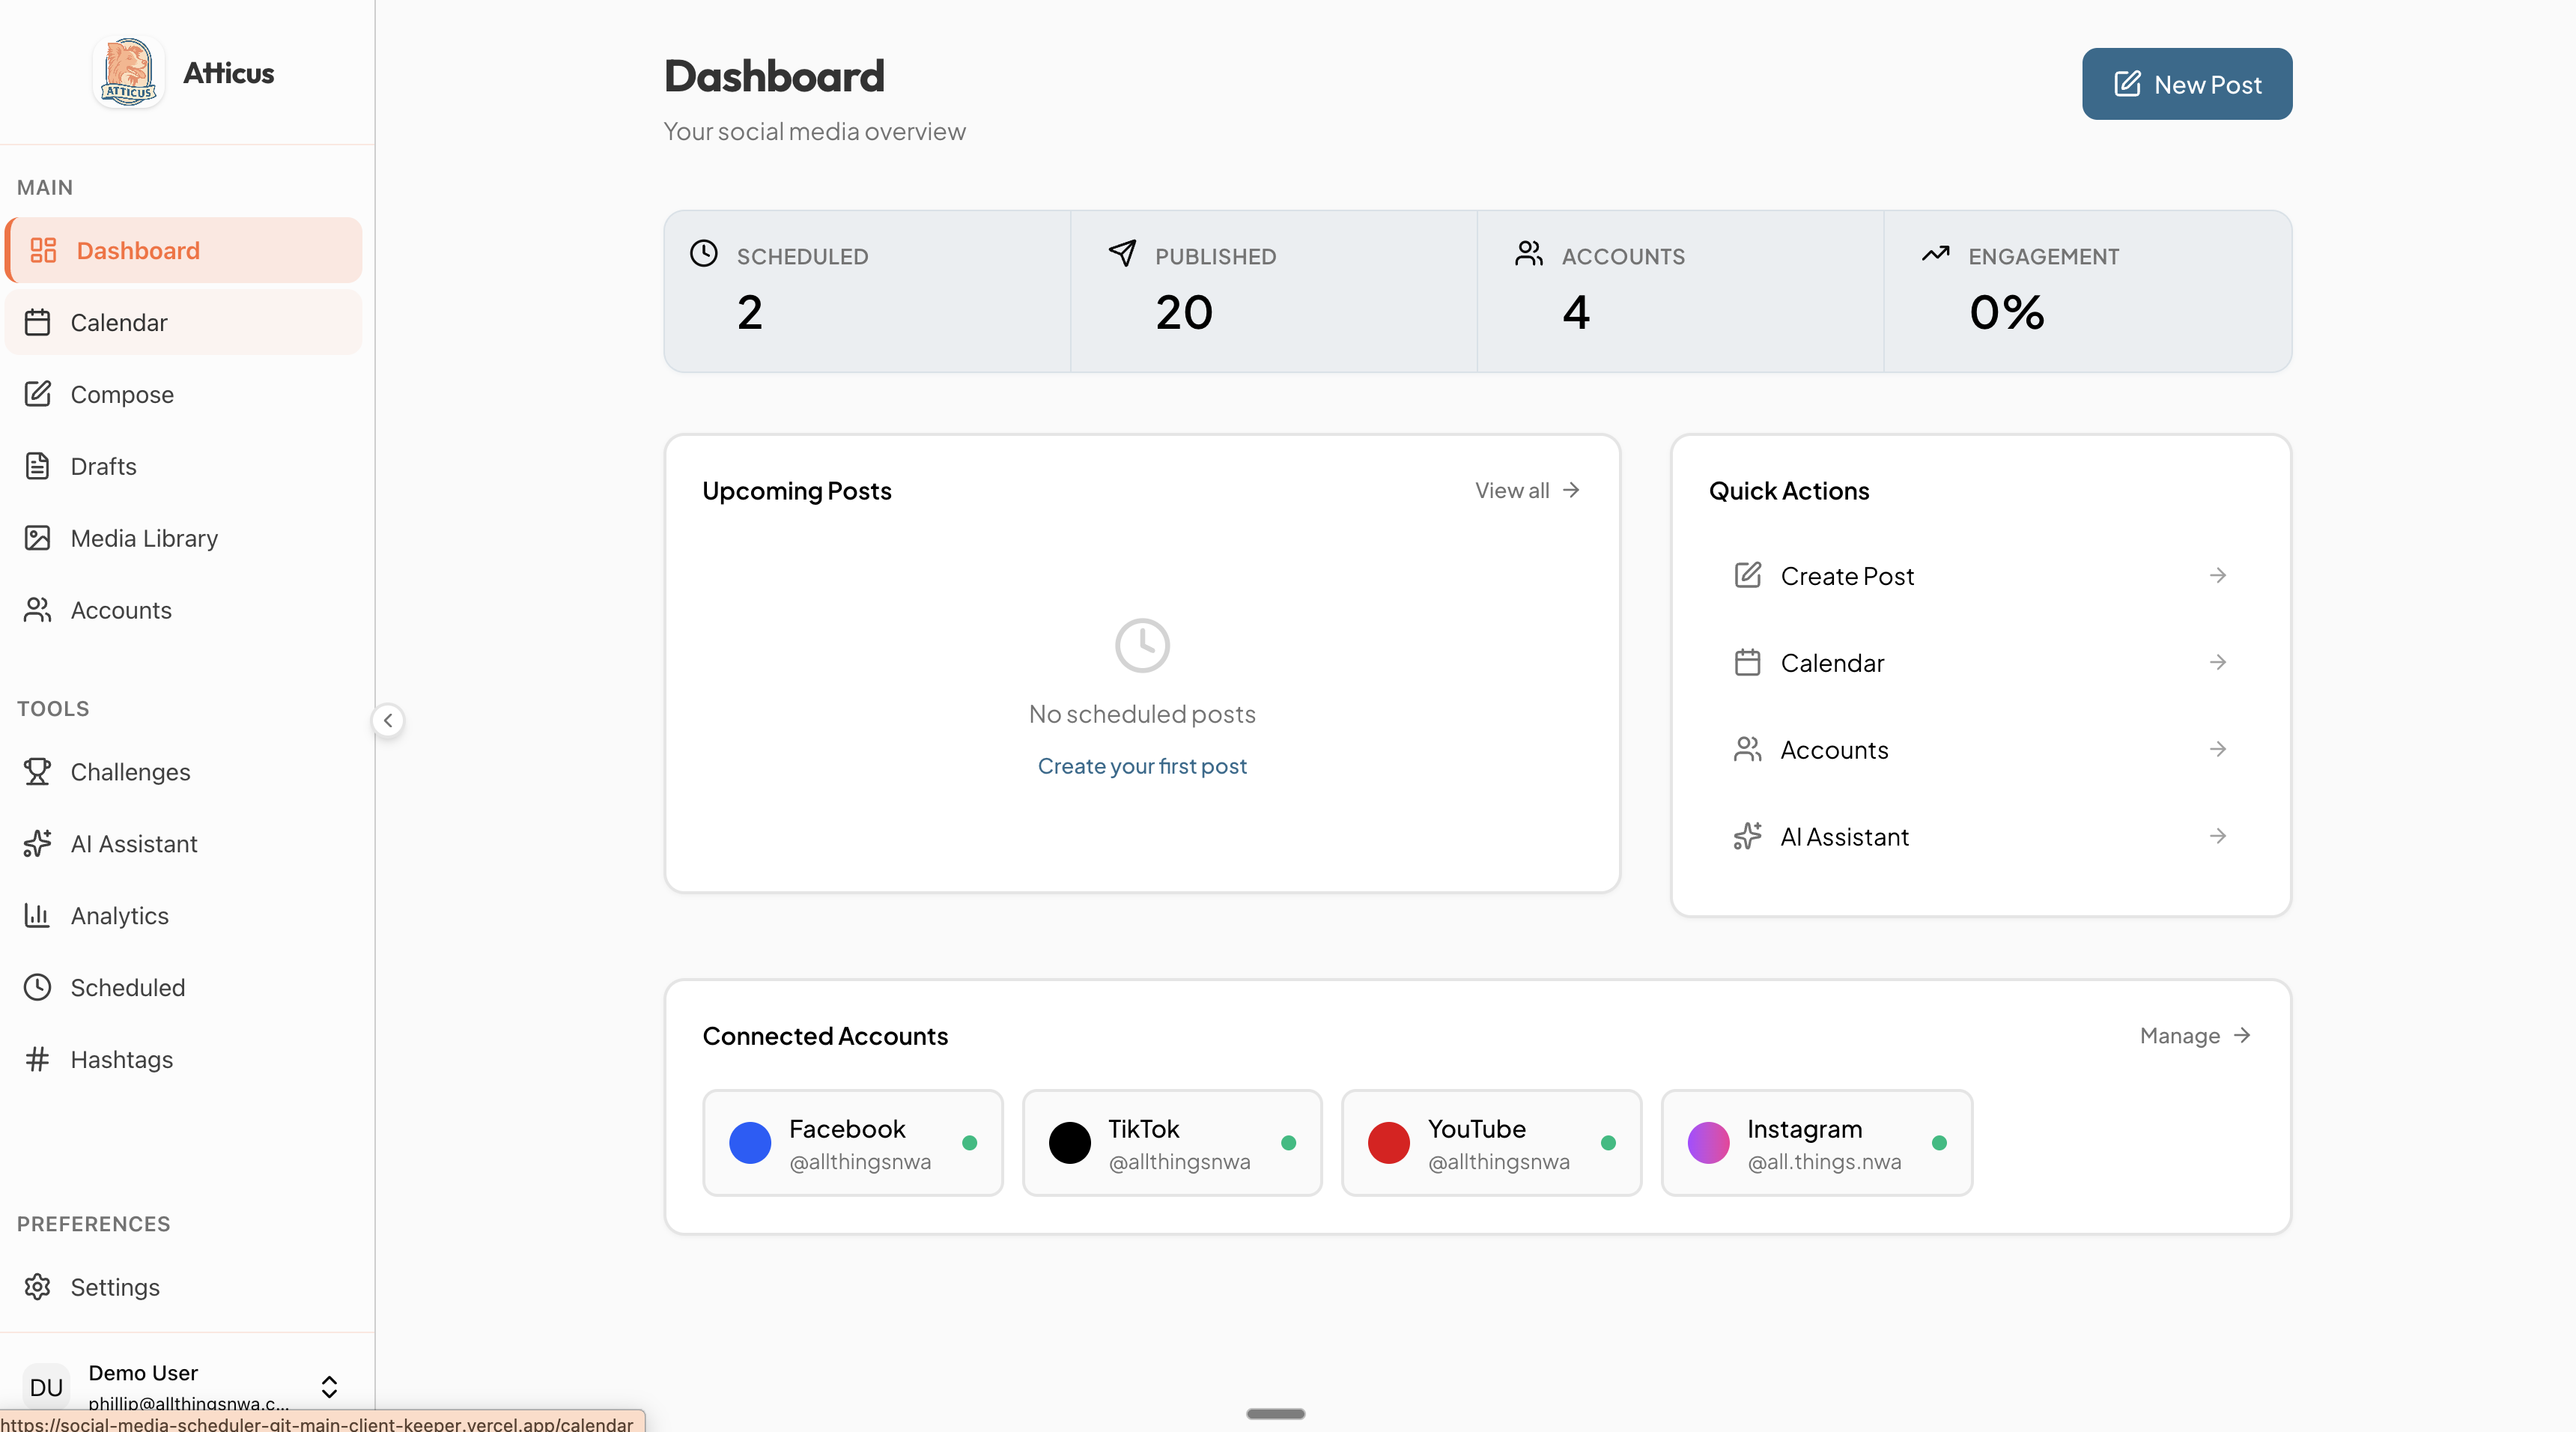Click the Instagram gradient avatar swatch

1707,1143
